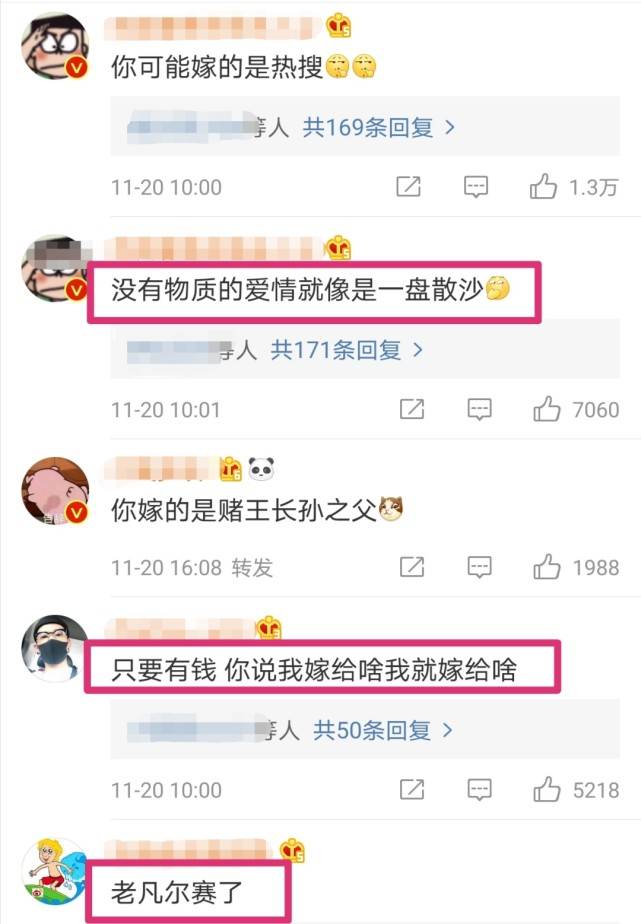Click comment text 老凡尔赛了
This screenshot has height=924, width=641.
tap(177, 892)
